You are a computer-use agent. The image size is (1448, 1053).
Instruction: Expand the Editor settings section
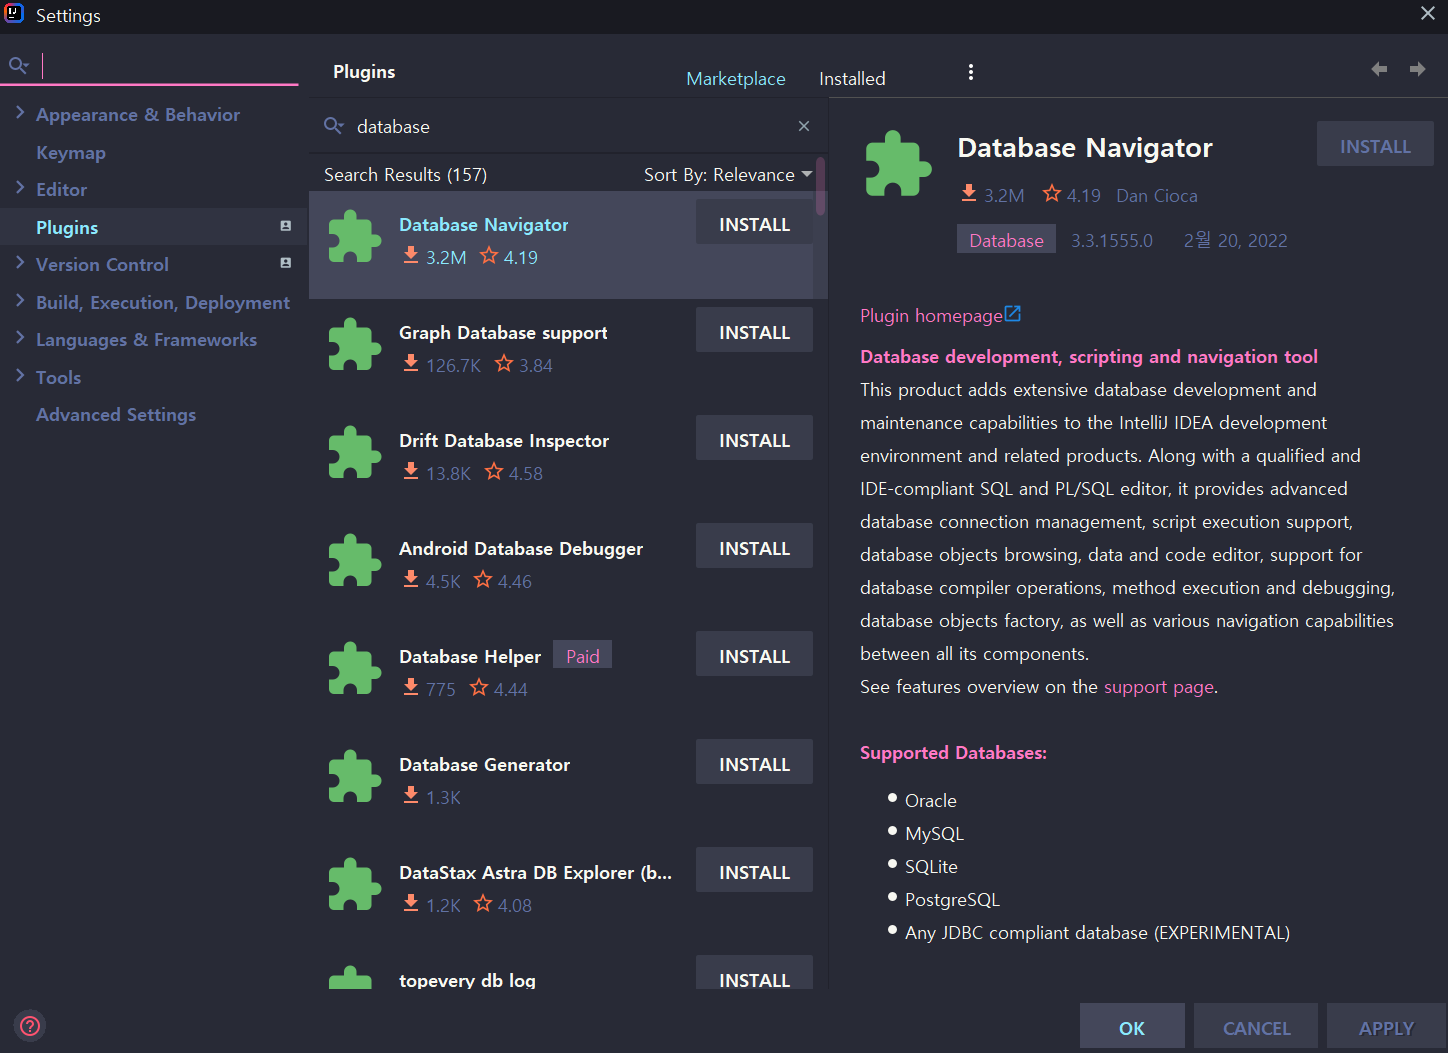coord(20,188)
